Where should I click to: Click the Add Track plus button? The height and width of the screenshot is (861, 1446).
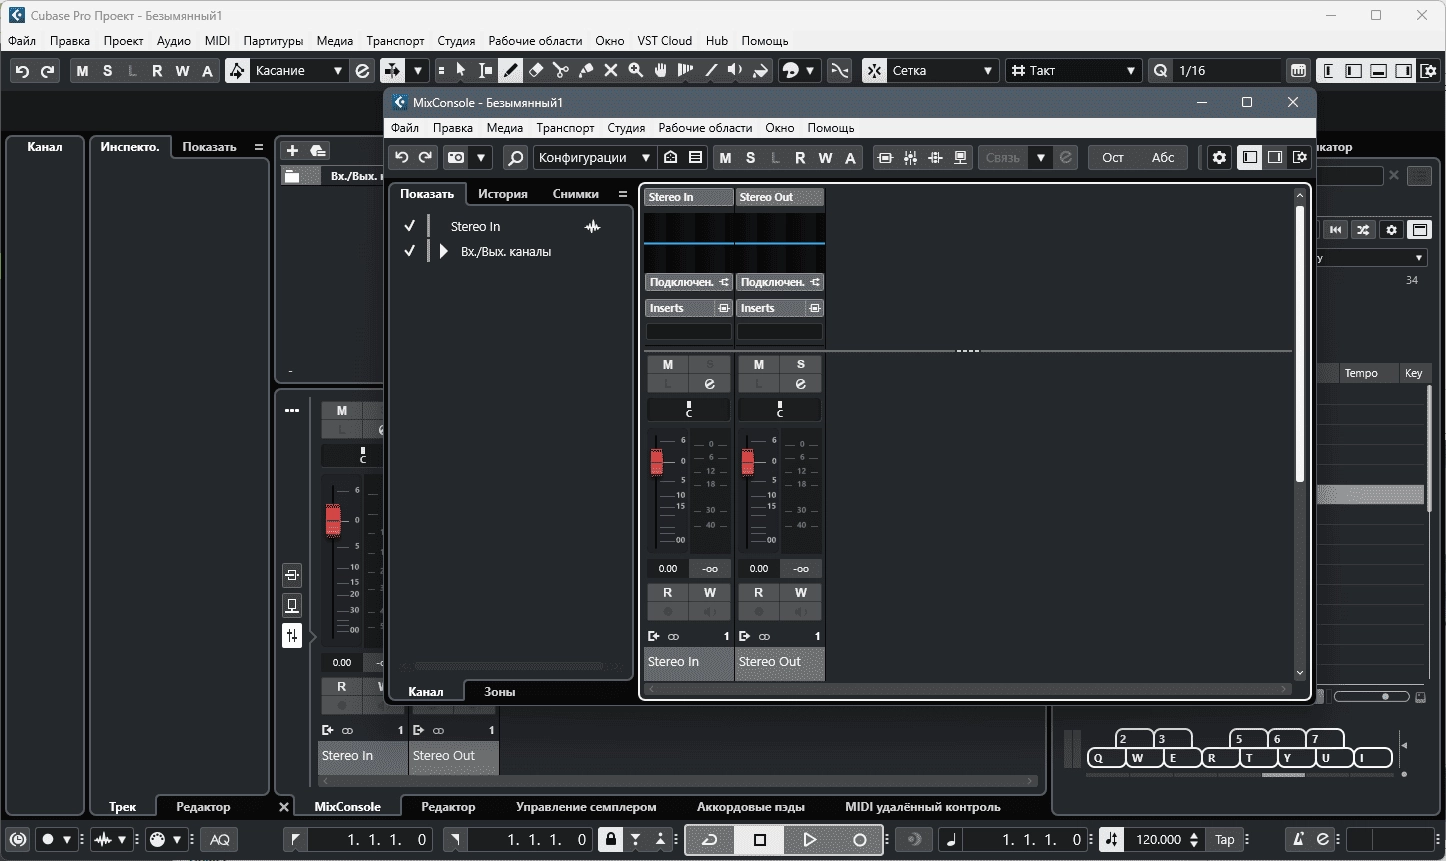pos(292,150)
